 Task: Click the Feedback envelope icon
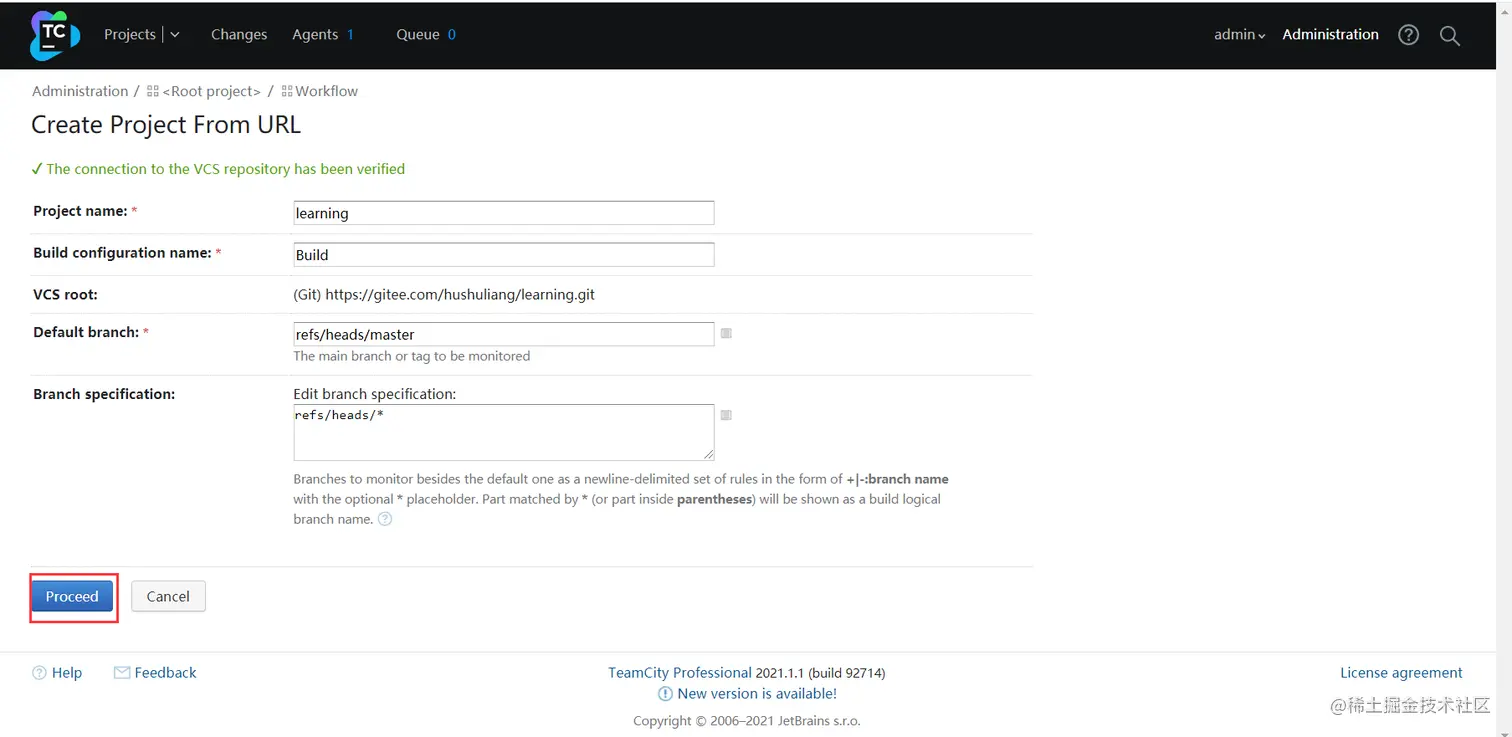pos(122,673)
